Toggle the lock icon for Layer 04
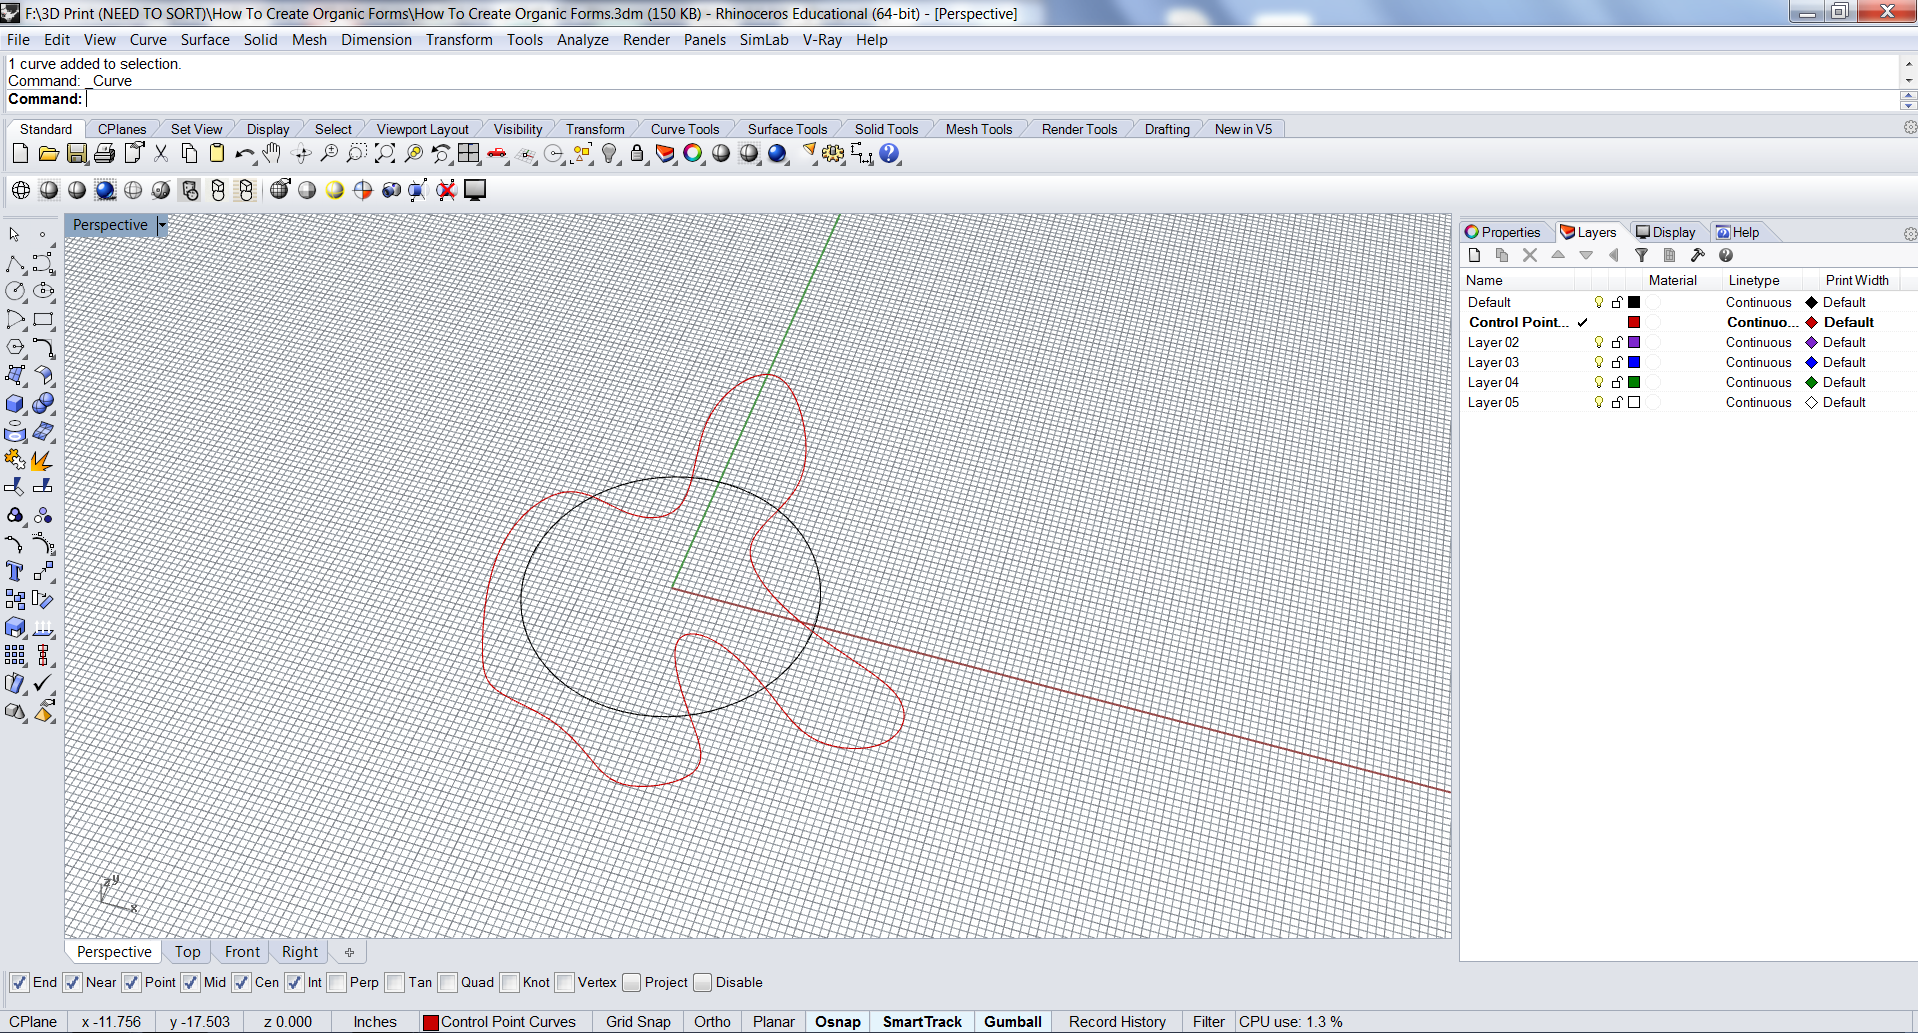Viewport: 1918px width, 1033px height. coord(1616,382)
